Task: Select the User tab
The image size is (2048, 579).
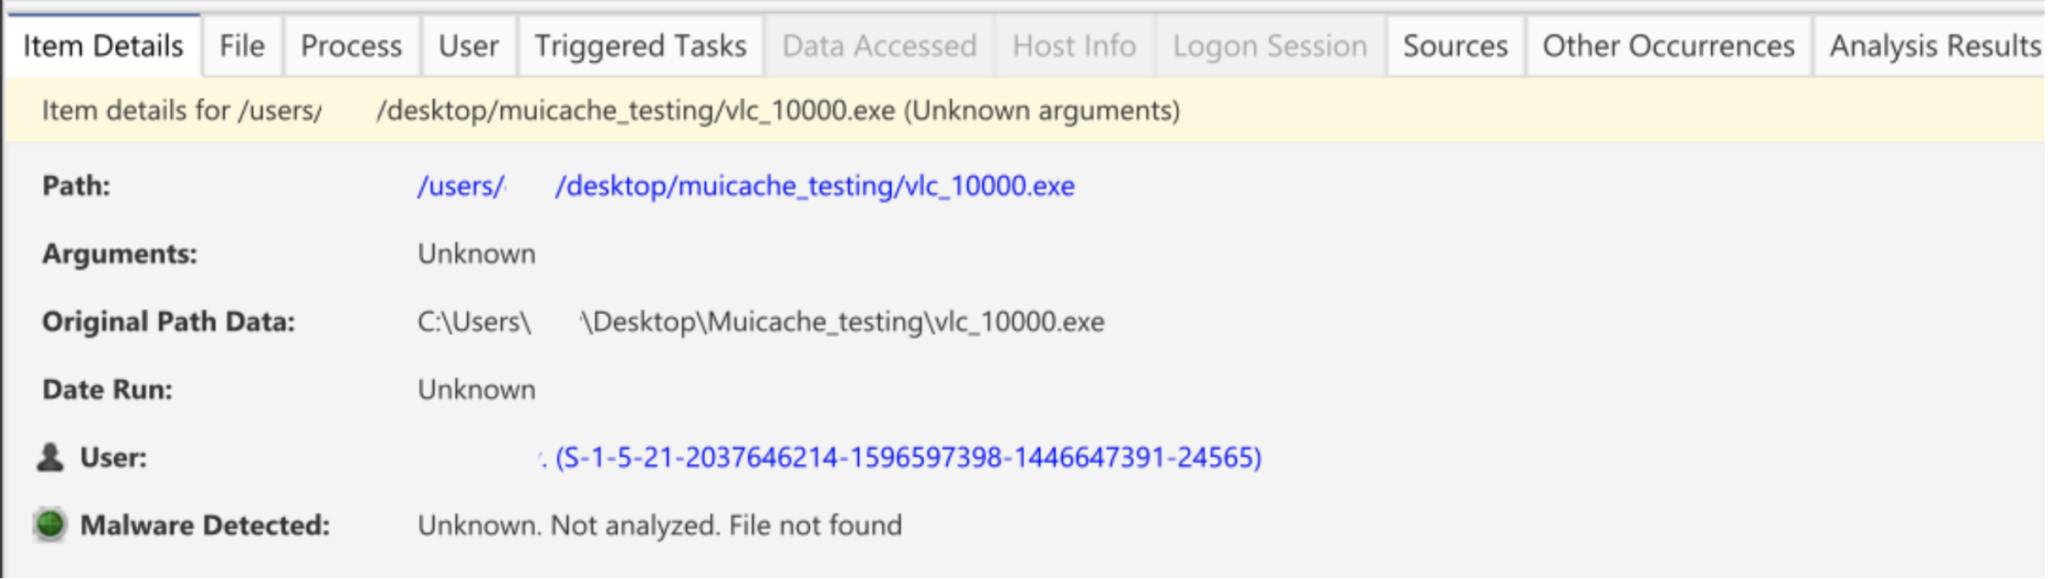Action: pyautogui.click(x=467, y=45)
